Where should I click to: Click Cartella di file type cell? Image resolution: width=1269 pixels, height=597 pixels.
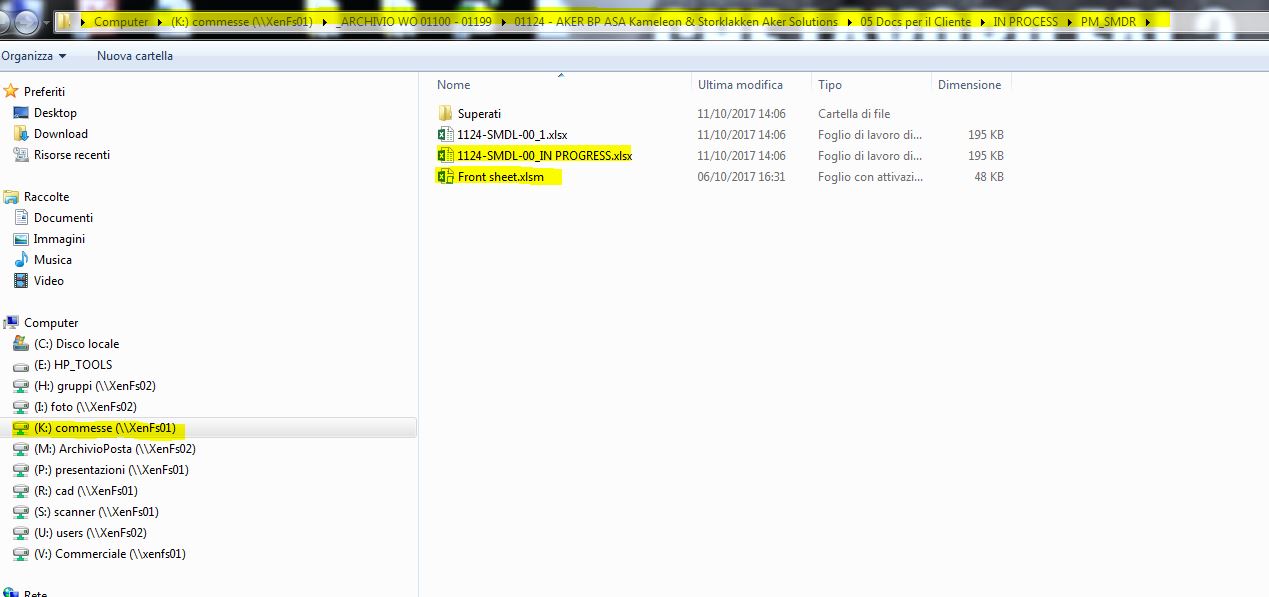pos(854,114)
